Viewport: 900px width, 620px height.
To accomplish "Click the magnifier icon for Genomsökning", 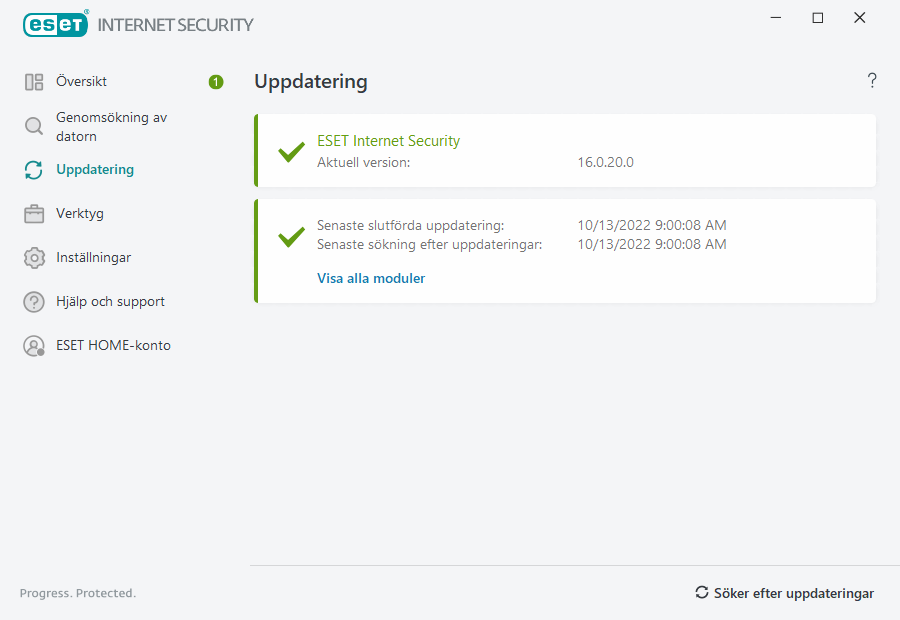I will (34, 126).
